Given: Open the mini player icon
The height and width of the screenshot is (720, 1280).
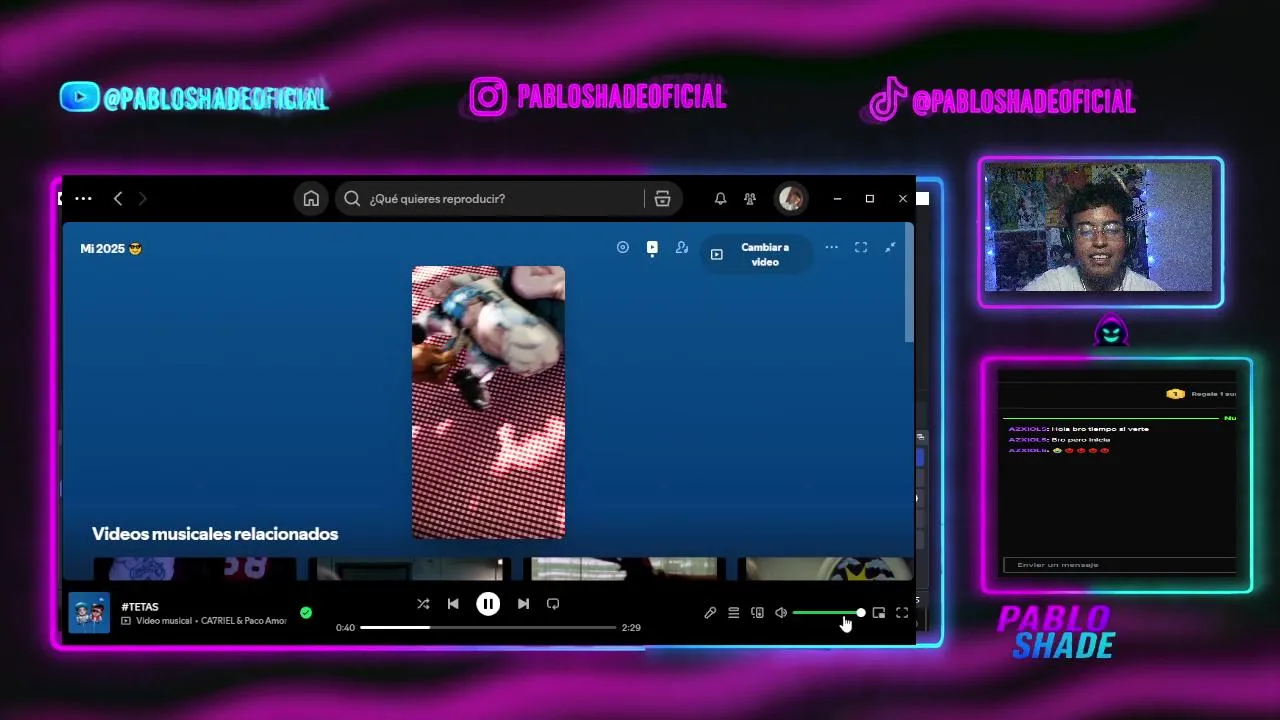Looking at the screenshot, I should click(x=879, y=613).
